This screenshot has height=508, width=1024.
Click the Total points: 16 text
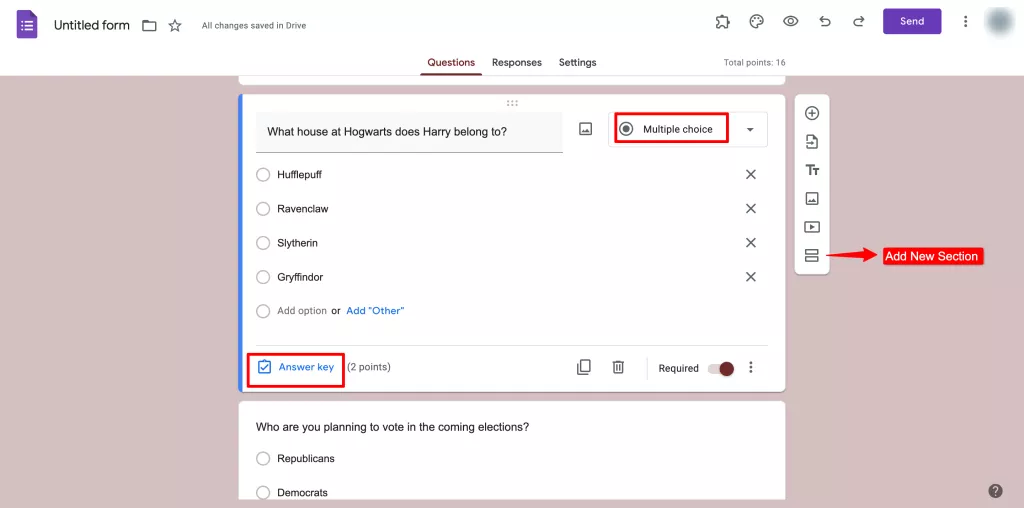[754, 63]
